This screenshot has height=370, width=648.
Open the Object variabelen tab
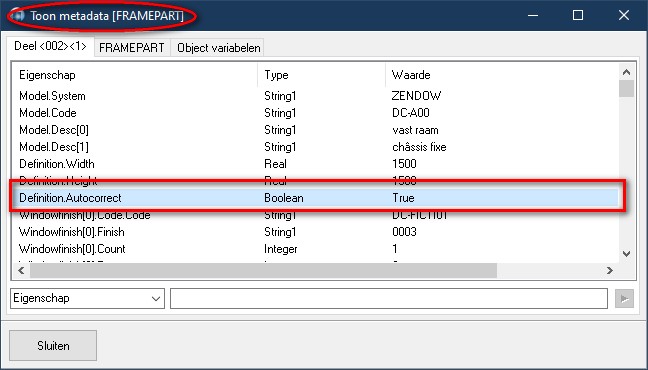pyautogui.click(x=219, y=48)
